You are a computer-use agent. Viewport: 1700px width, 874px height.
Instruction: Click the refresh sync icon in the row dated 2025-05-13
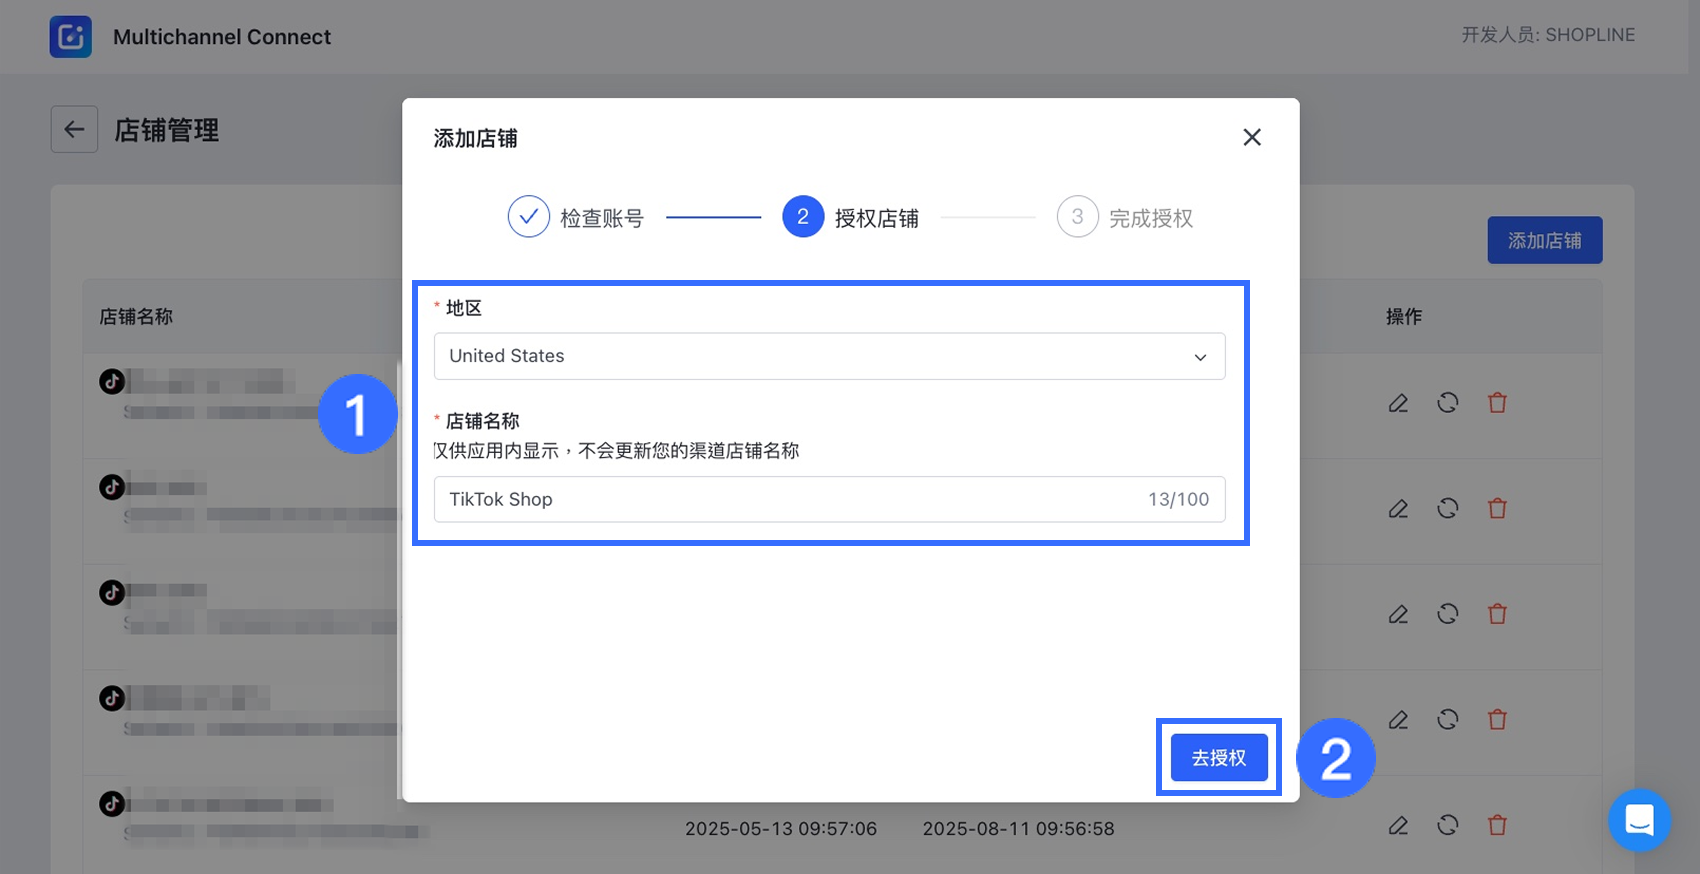coord(1448,825)
